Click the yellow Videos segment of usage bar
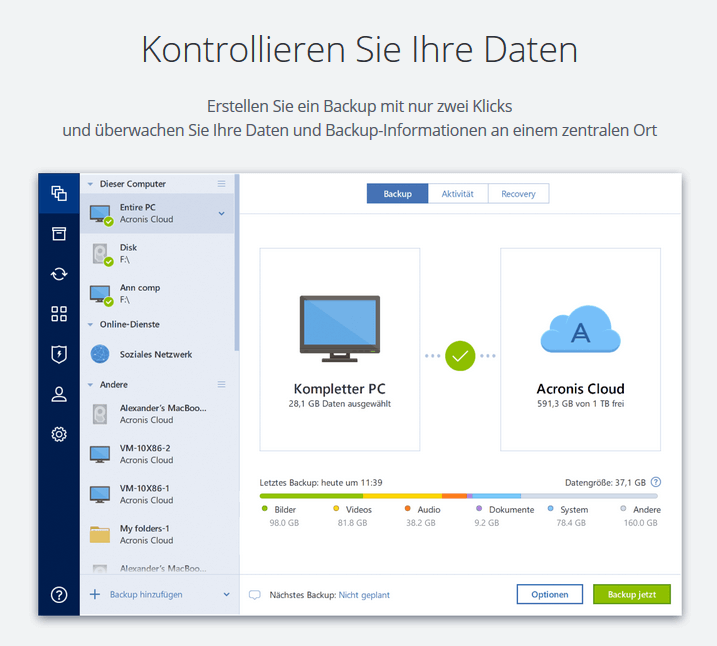Viewport: 717px width, 646px height. (402, 496)
